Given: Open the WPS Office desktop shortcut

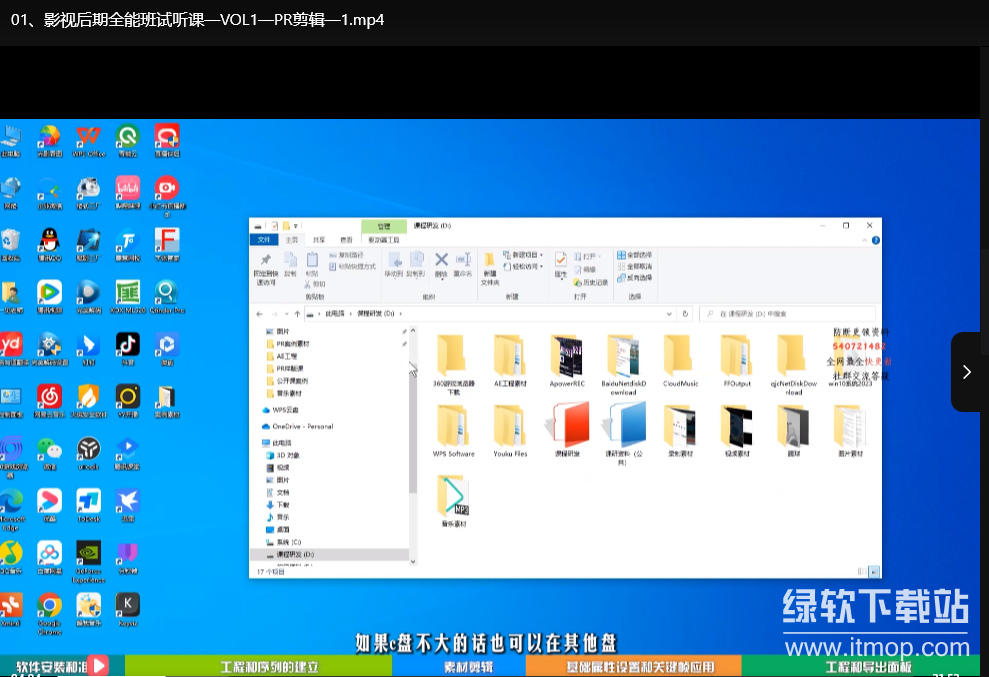Looking at the screenshot, I should [88, 141].
